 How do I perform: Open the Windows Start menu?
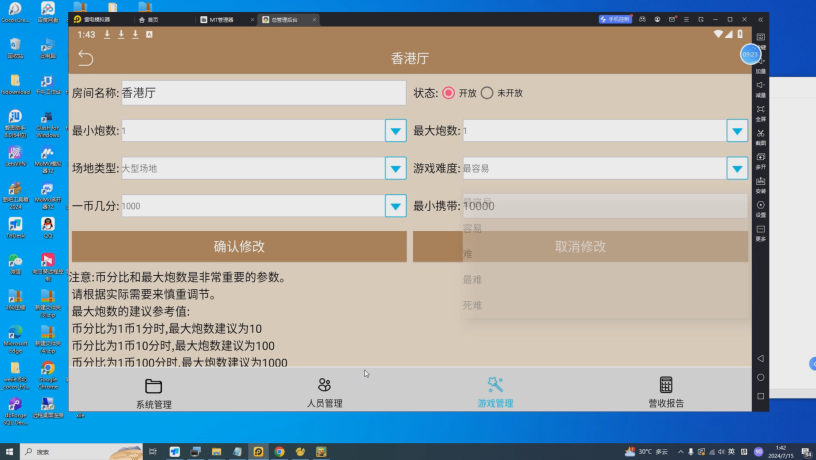click(9, 452)
